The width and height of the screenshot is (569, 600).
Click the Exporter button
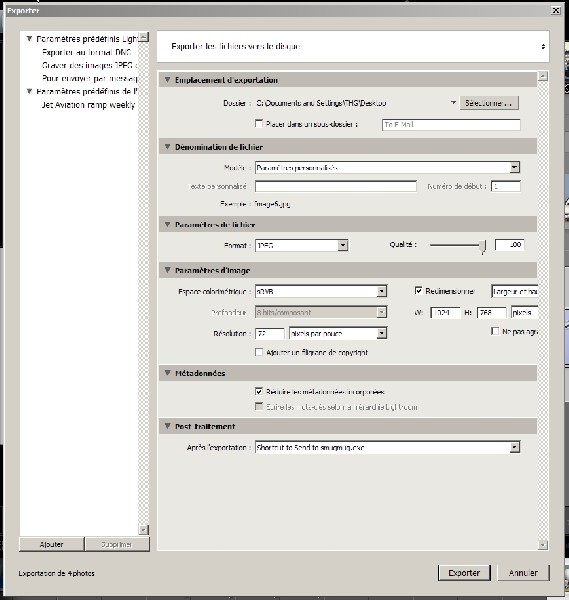[x=464, y=573]
